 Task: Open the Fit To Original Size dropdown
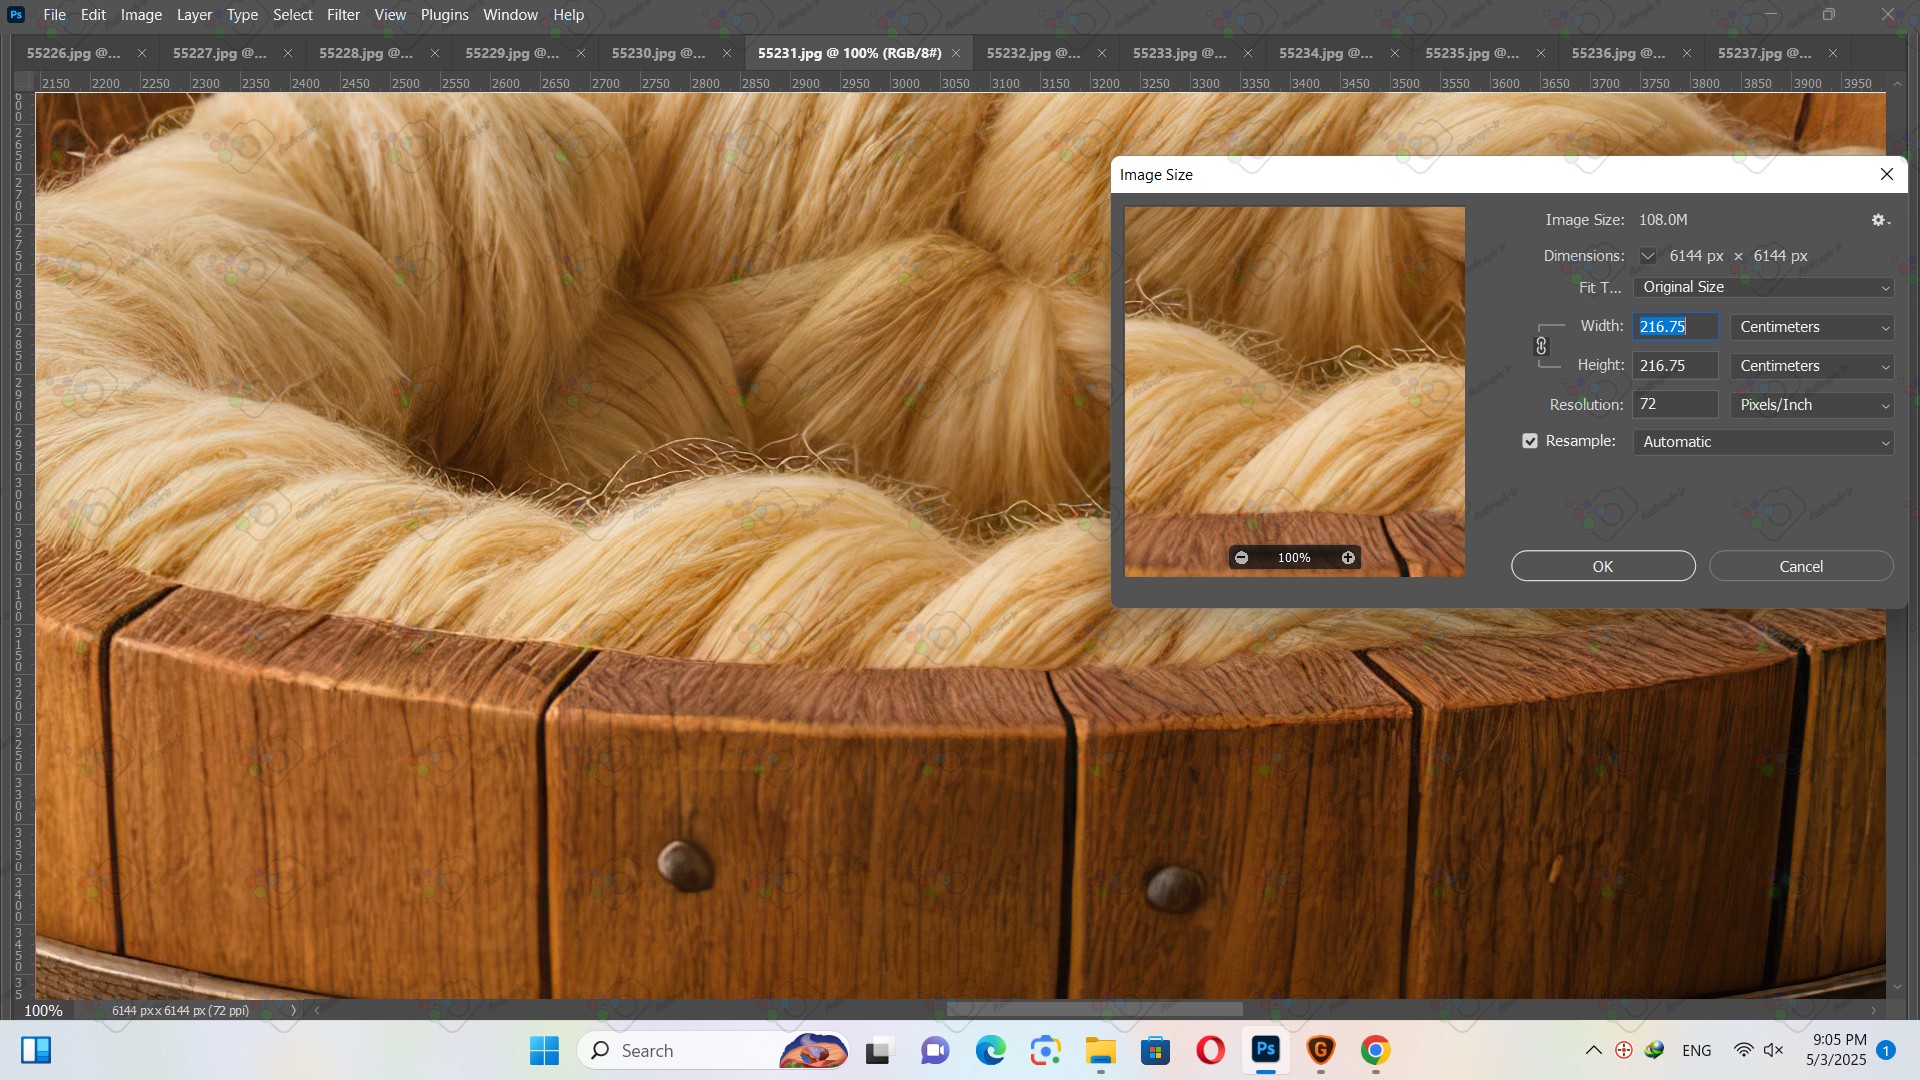pos(1763,287)
